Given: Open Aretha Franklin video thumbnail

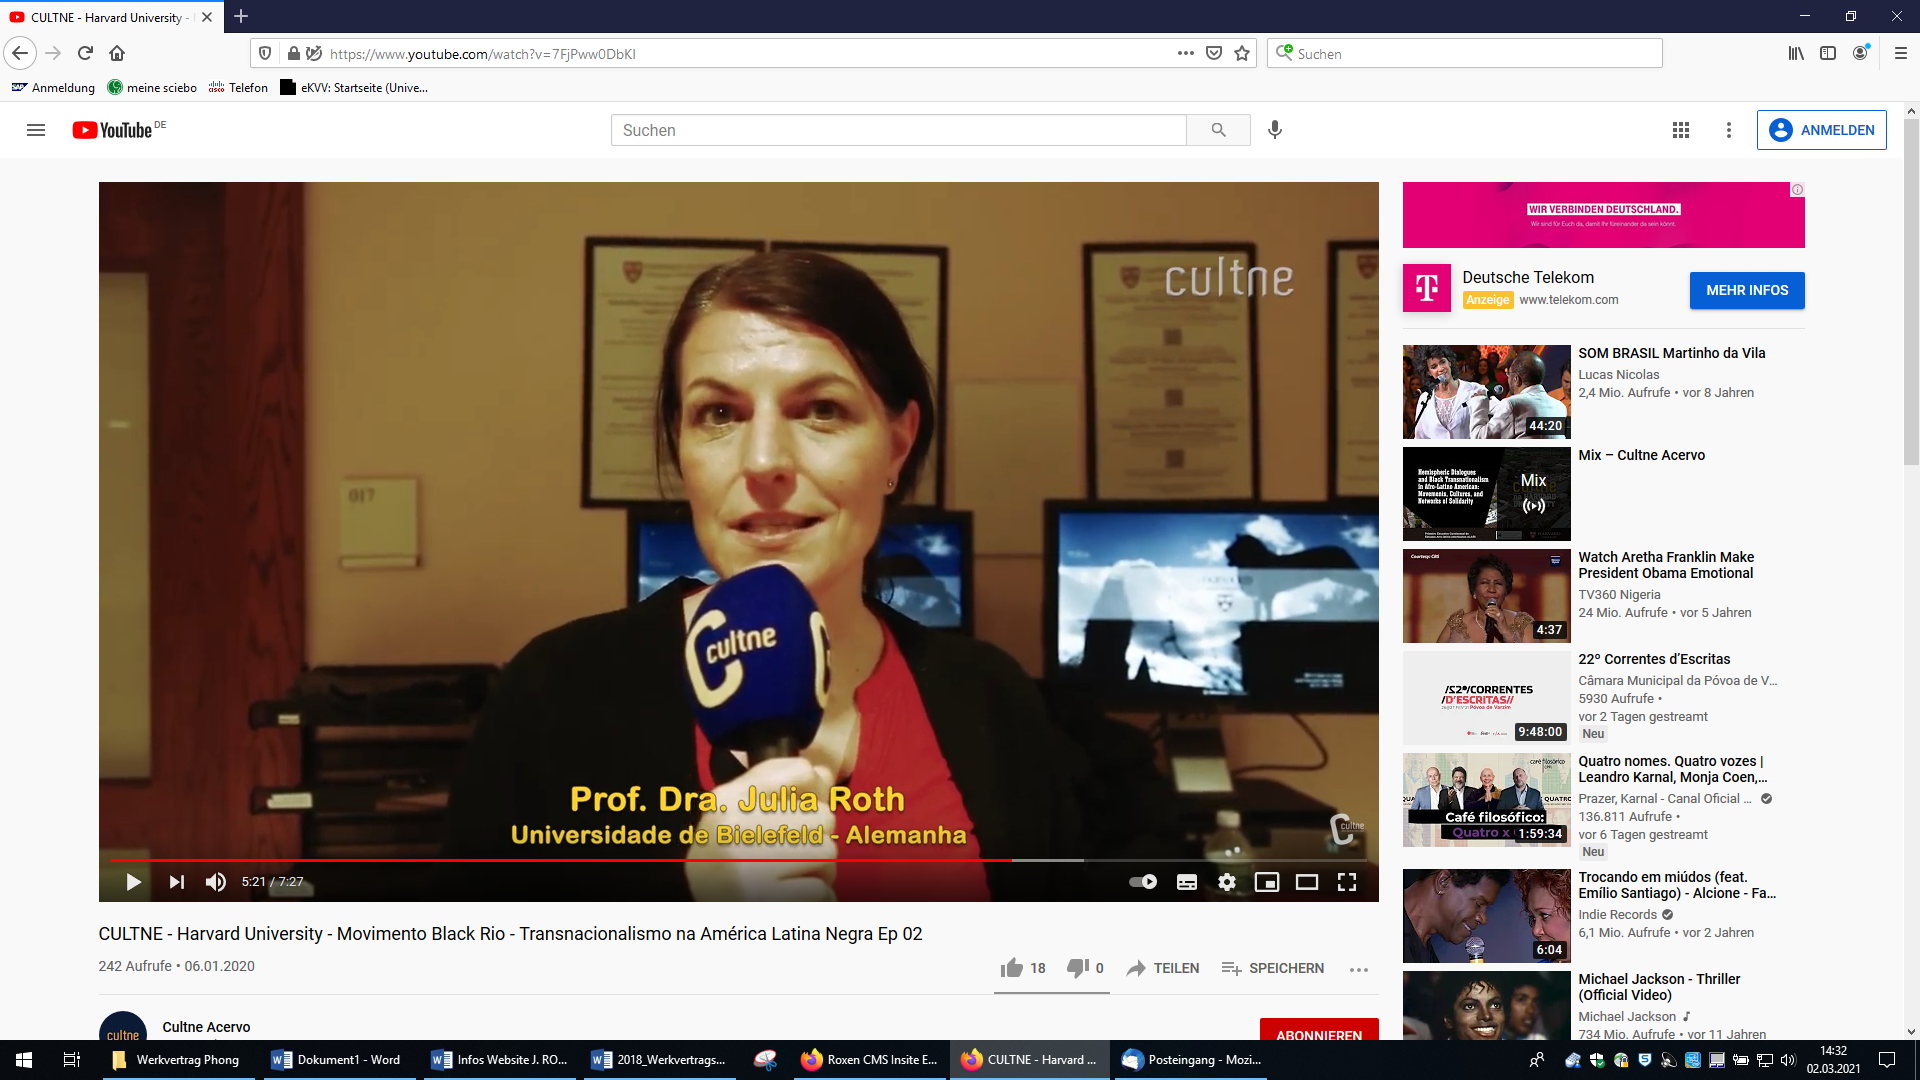Looking at the screenshot, I should point(1486,596).
